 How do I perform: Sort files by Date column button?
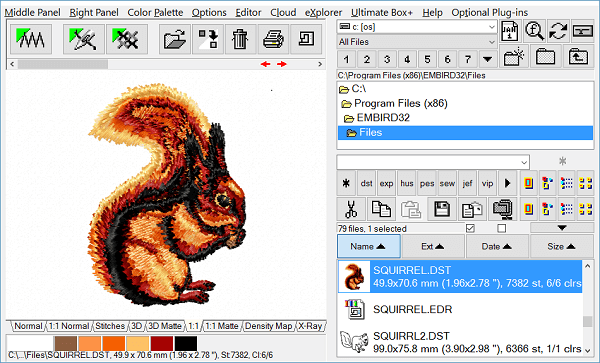tap(497, 247)
